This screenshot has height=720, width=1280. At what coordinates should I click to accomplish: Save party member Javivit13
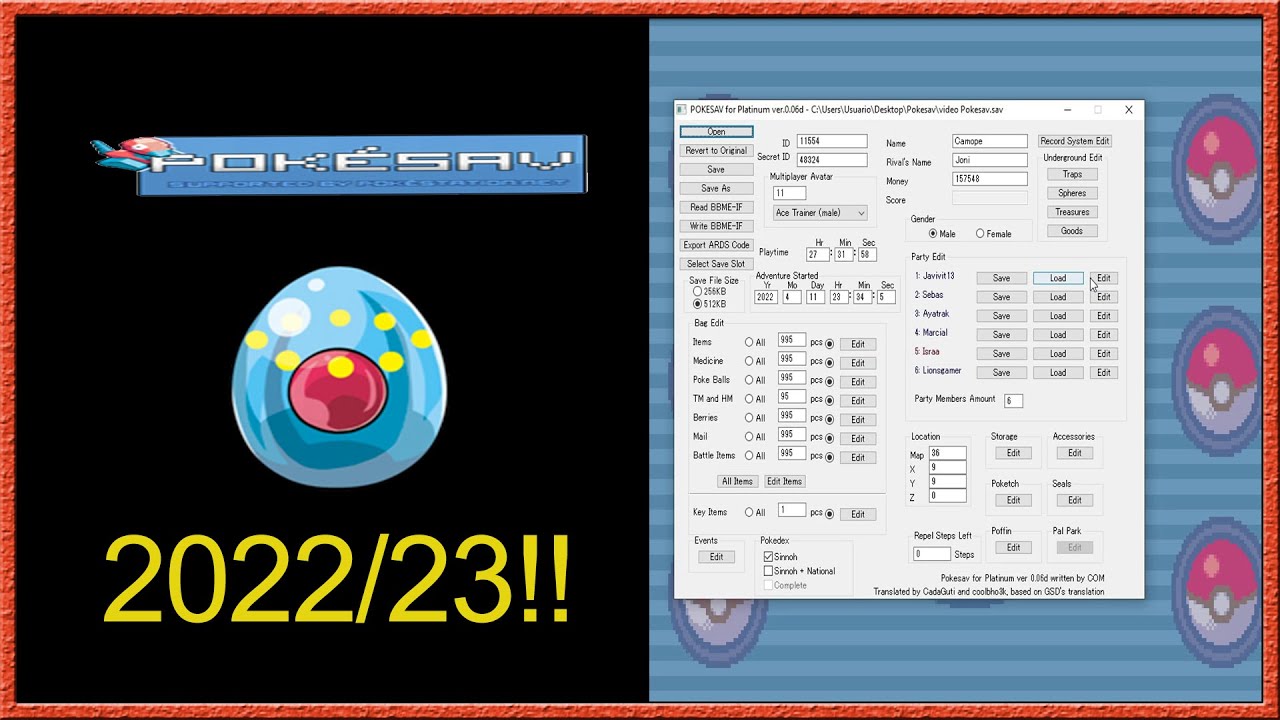pos(1001,278)
